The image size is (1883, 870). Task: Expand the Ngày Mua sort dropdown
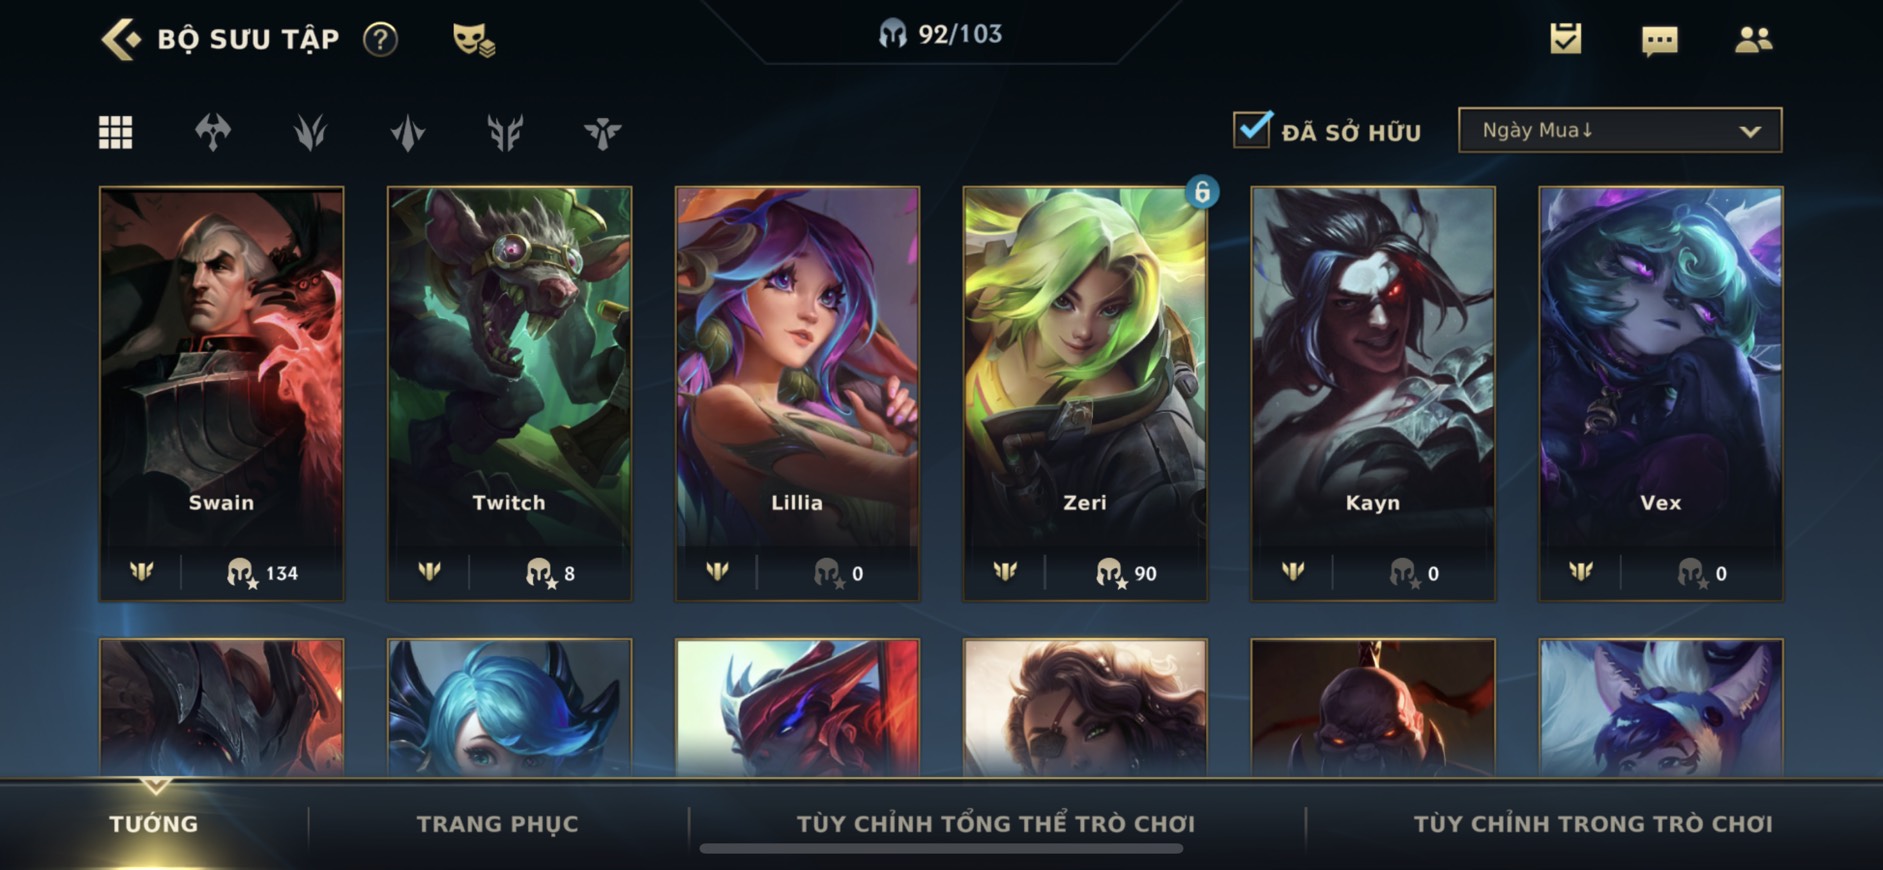pos(1620,130)
